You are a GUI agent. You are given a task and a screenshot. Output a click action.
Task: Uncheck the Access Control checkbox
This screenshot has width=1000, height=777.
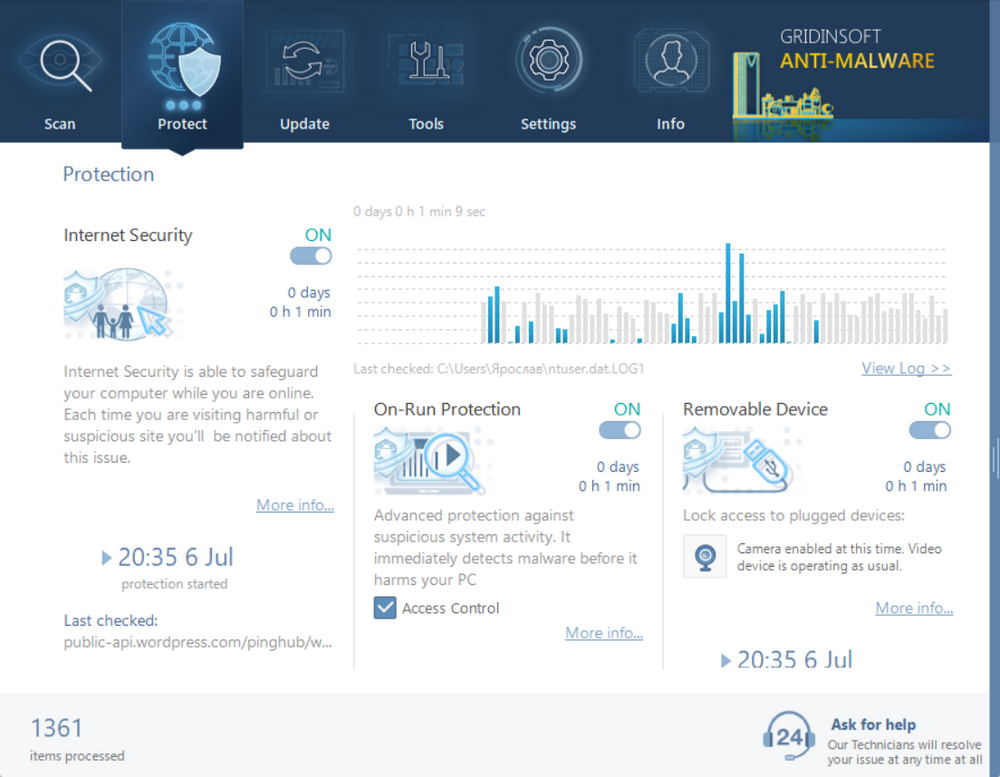385,608
